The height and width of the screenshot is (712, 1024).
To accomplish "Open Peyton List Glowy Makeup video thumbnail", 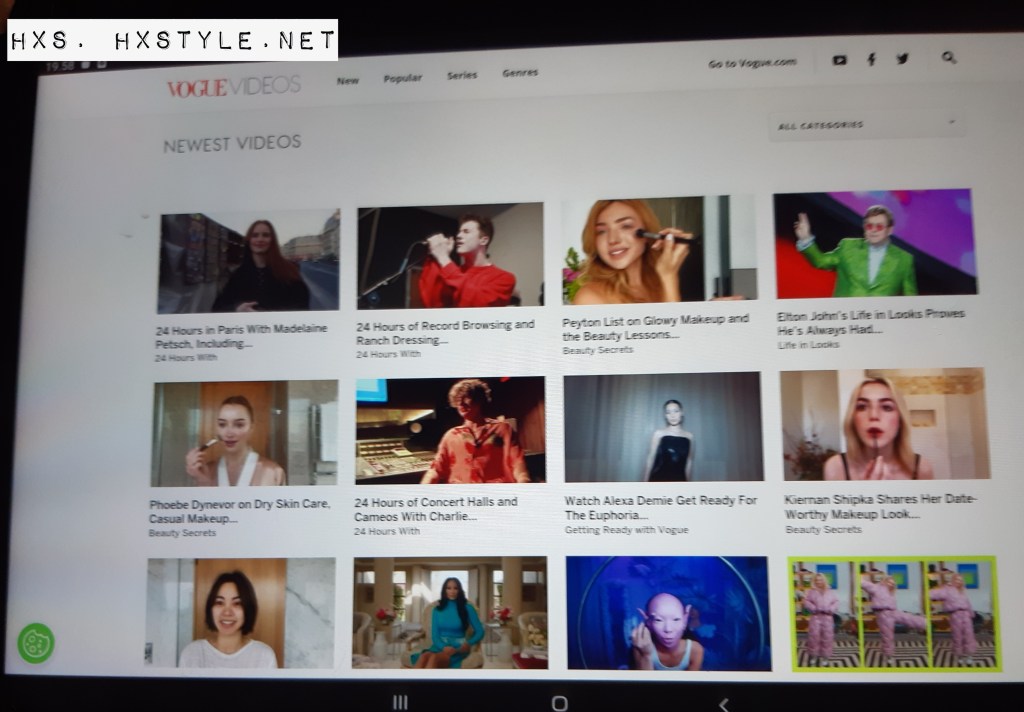I will point(659,250).
